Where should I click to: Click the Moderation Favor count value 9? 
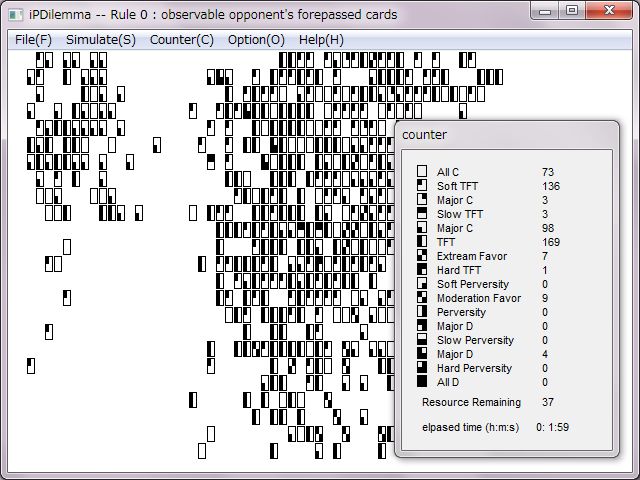point(545,298)
